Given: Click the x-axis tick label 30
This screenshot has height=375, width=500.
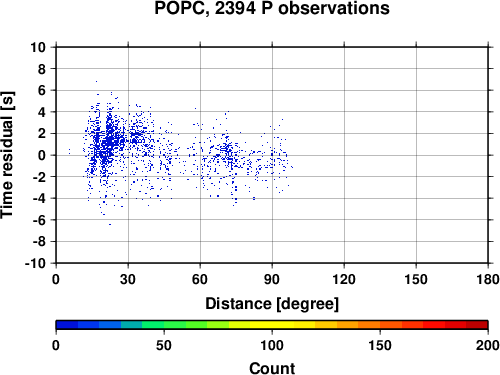Looking at the screenshot, I should coord(128,279).
